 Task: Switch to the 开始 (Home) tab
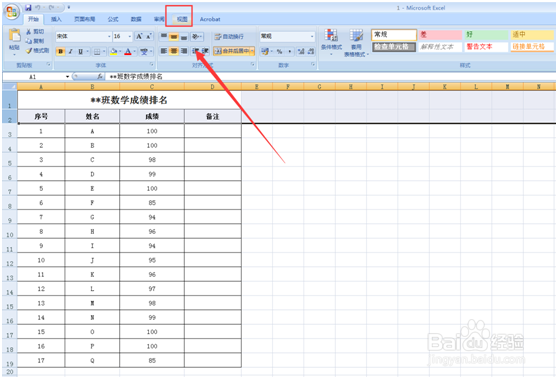[x=33, y=19]
